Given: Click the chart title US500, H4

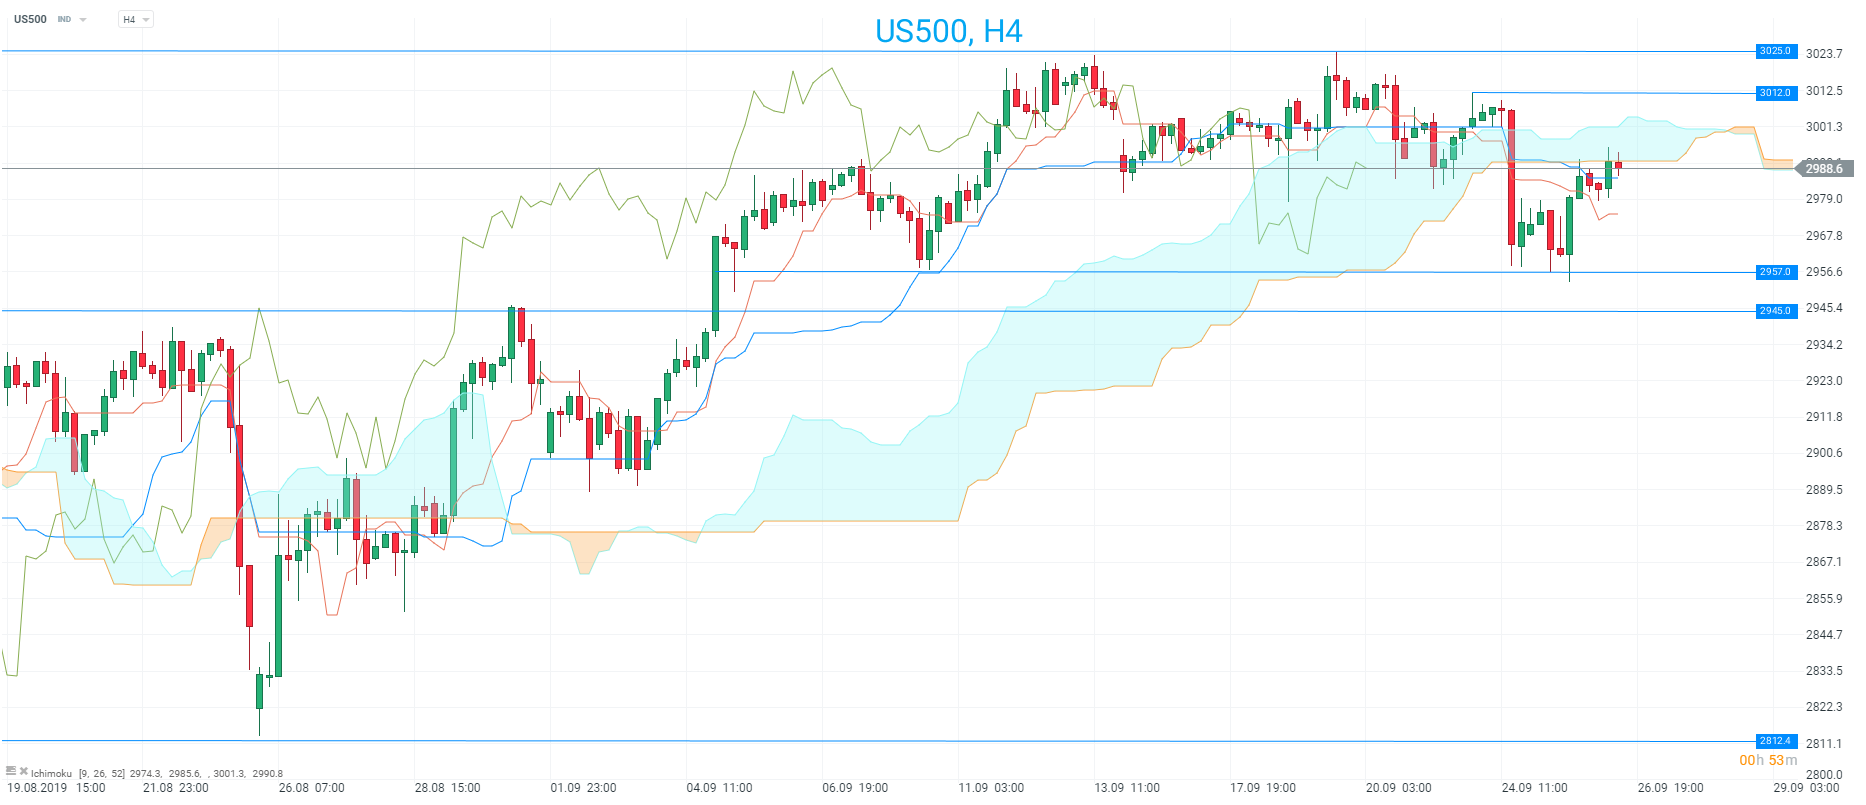Looking at the screenshot, I should click(x=948, y=32).
